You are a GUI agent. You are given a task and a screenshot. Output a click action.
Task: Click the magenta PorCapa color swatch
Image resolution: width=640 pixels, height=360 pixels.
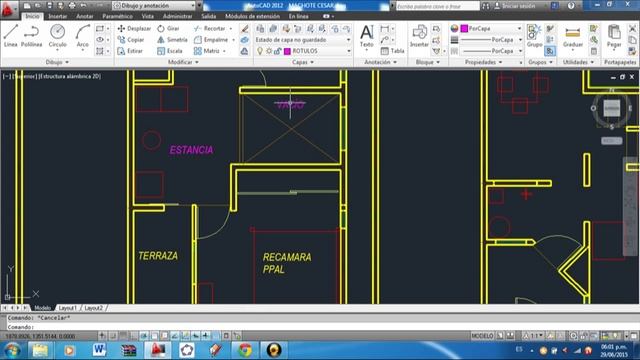(x=464, y=29)
